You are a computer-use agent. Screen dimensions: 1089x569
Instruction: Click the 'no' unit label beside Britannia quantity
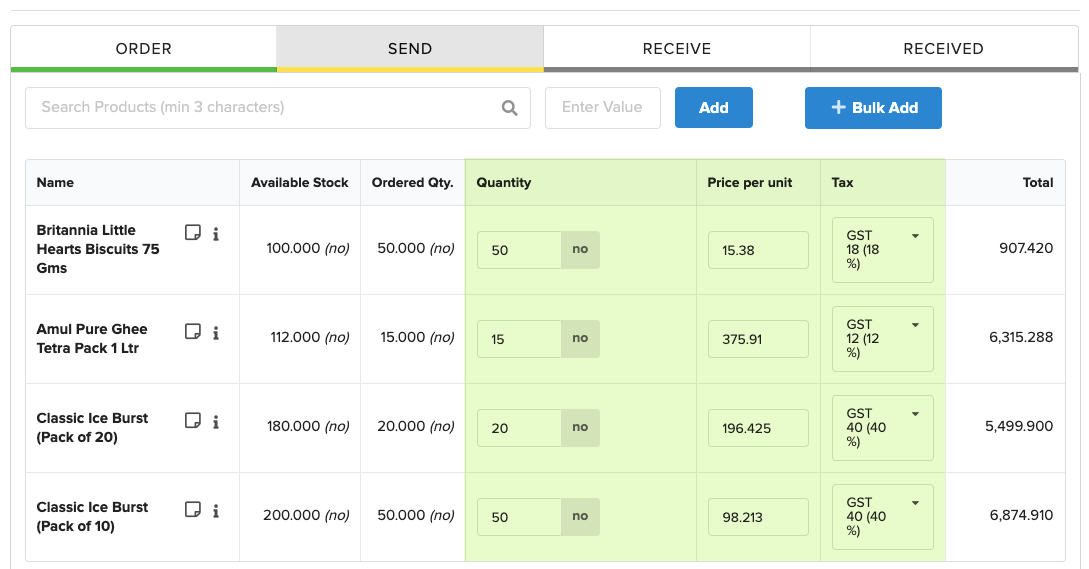pyautogui.click(x=581, y=249)
